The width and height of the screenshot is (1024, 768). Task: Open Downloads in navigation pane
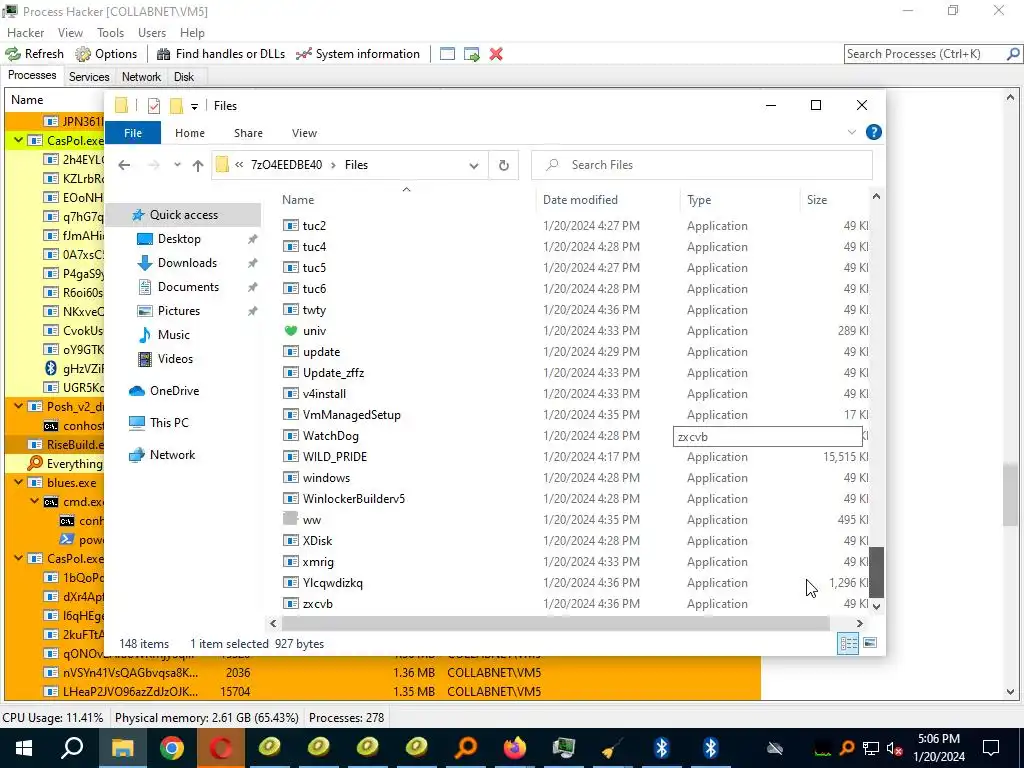[x=187, y=263]
